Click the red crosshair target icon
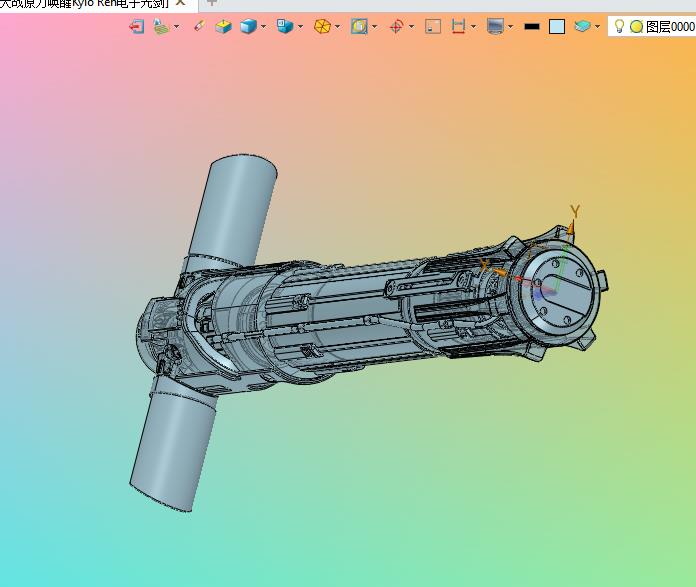 396,27
